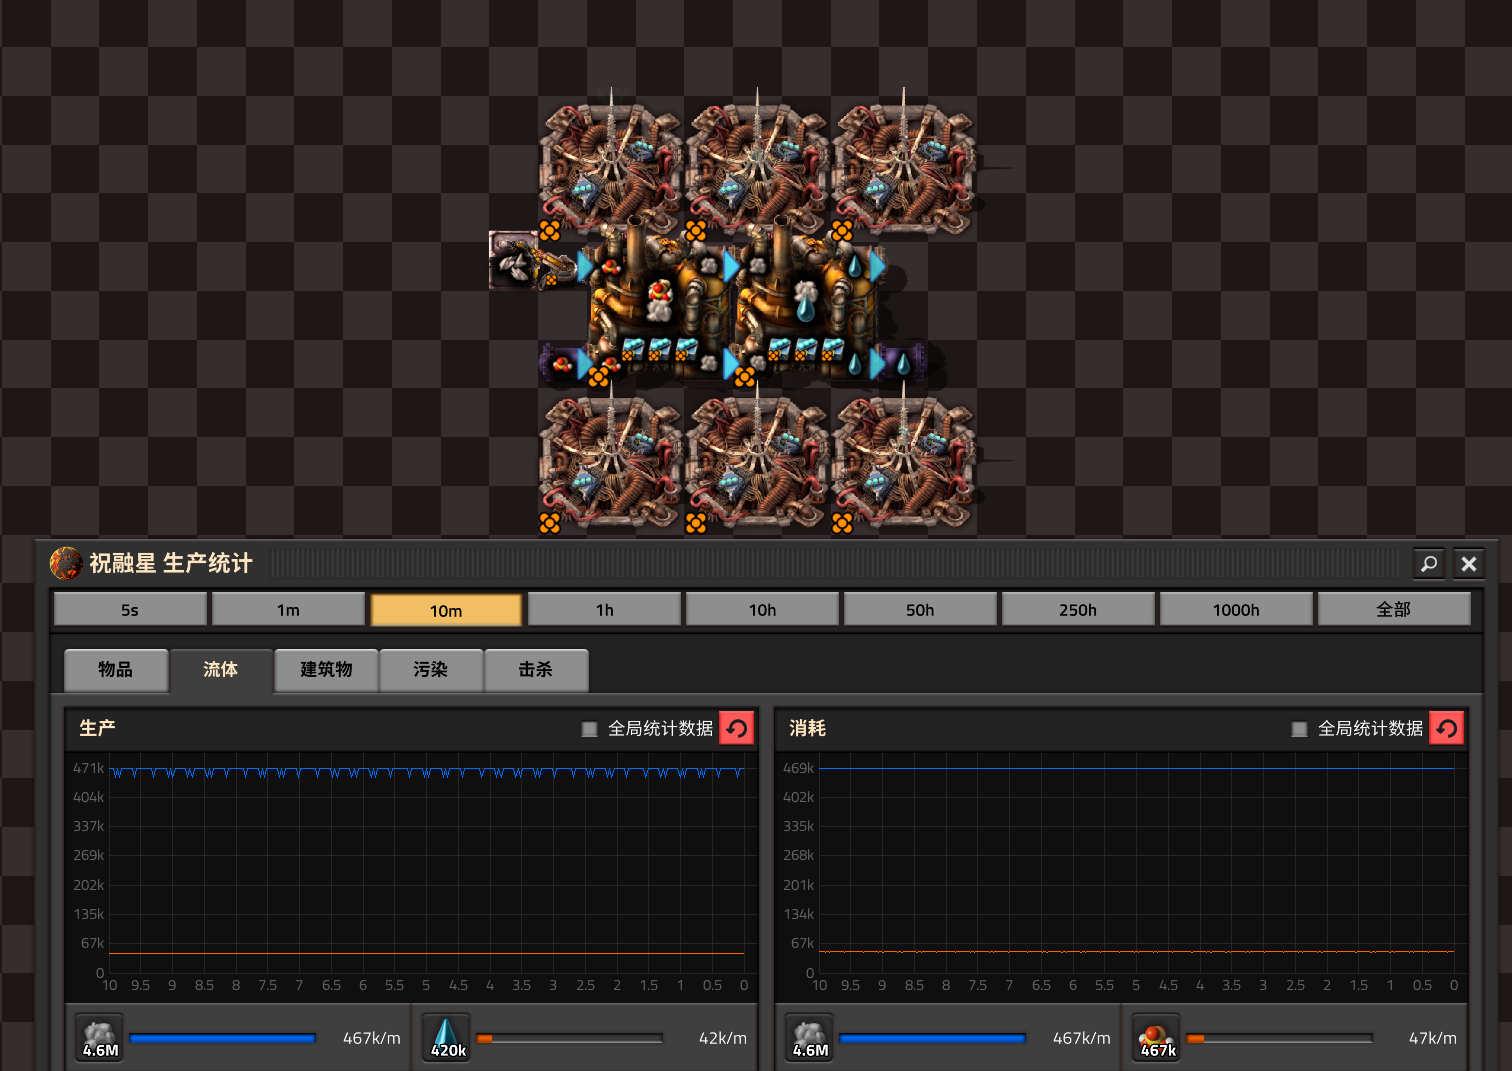Click the blue steam production bar
The image size is (1512, 1071).
[223, 1038]
